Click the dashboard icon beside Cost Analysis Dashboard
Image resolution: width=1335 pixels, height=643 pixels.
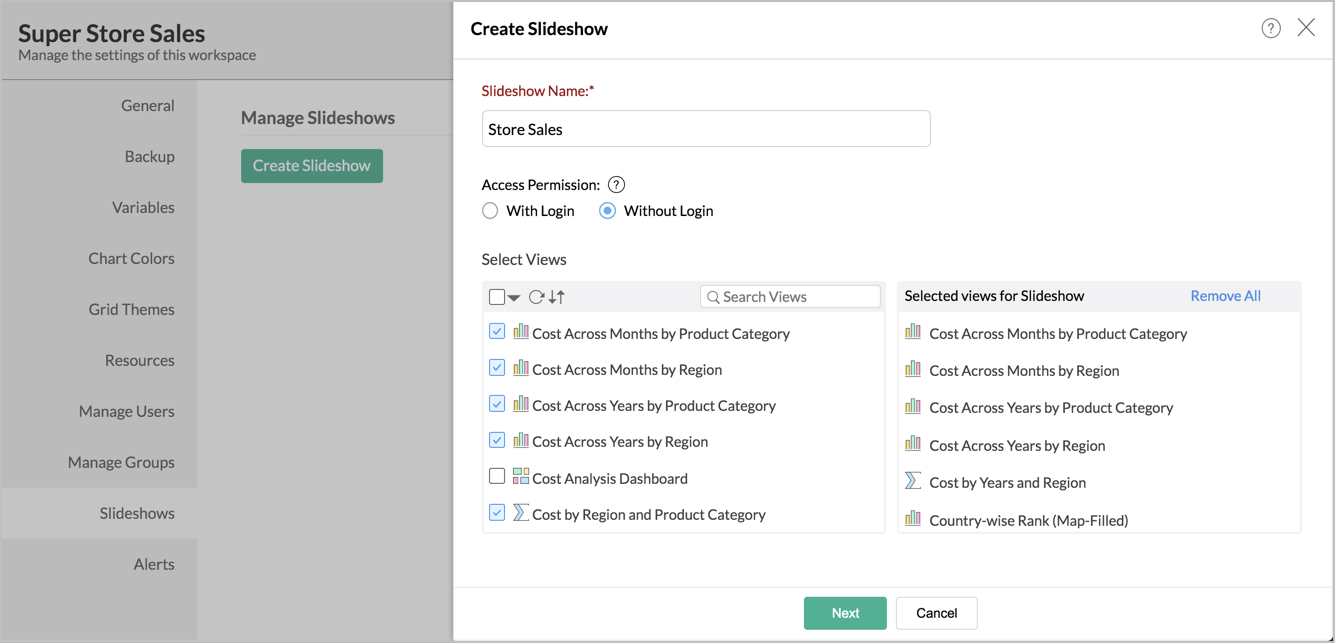[x=521, y=477]
